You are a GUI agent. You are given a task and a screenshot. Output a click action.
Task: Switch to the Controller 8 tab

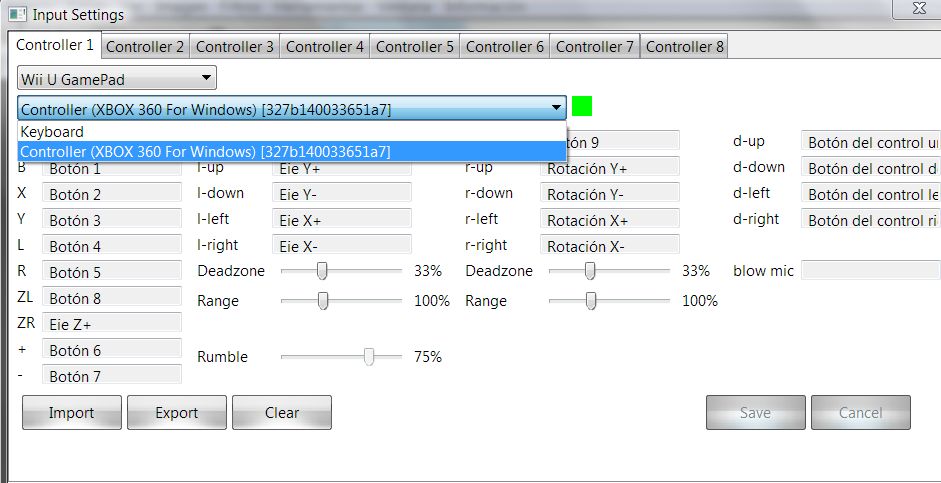[685, 47]
